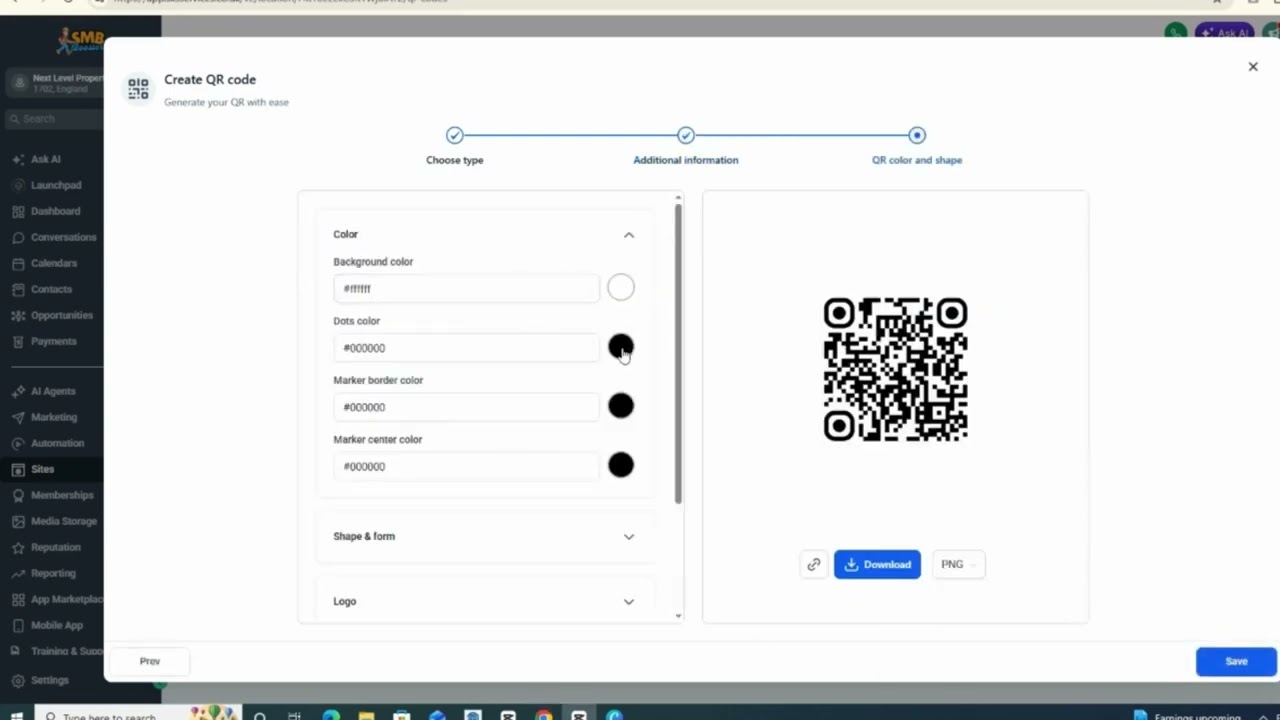
Task: Click the Marker center color hex field
Action: pos(466,466)
